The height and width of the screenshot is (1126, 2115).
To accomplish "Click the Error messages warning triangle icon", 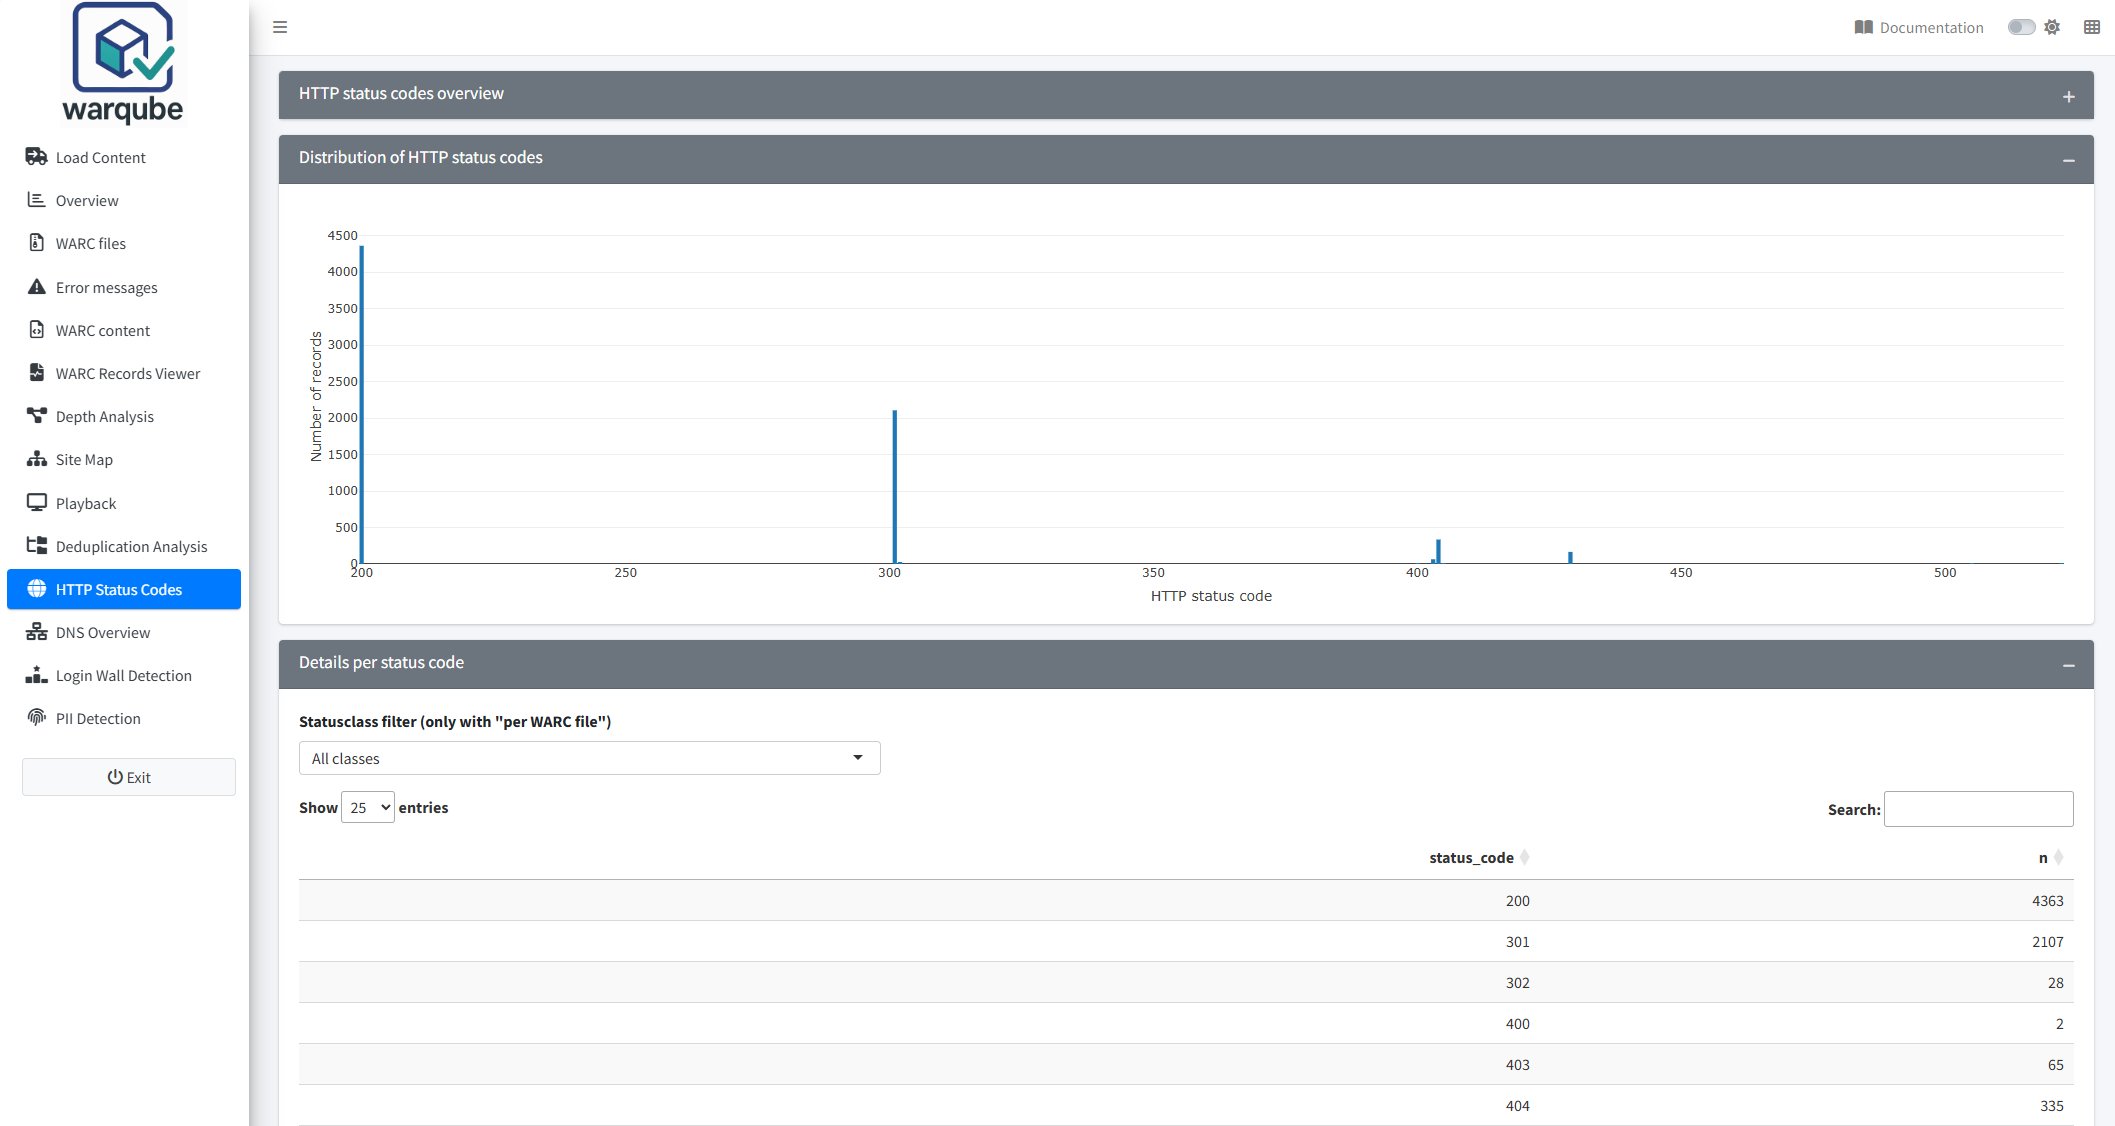I will pyautogui.click(x=37, y=287).
